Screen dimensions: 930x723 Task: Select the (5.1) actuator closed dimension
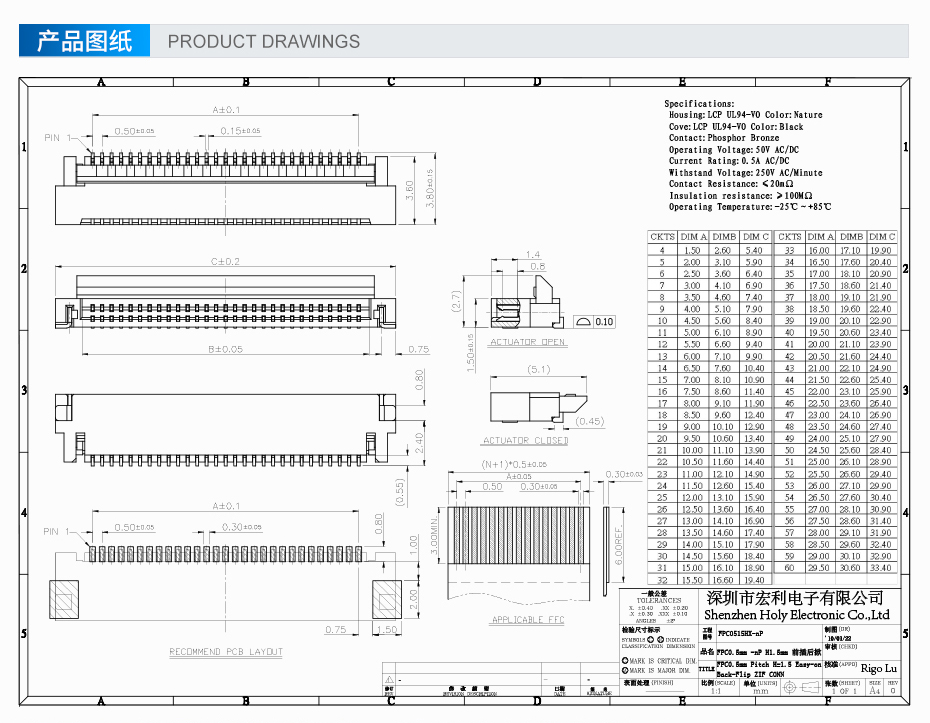[x=539, y=370]
